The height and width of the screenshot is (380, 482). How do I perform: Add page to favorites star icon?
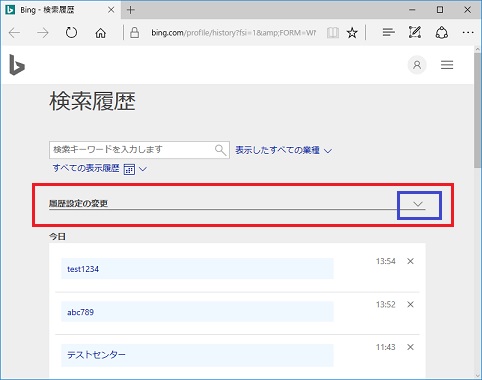(x=352, y=33)
